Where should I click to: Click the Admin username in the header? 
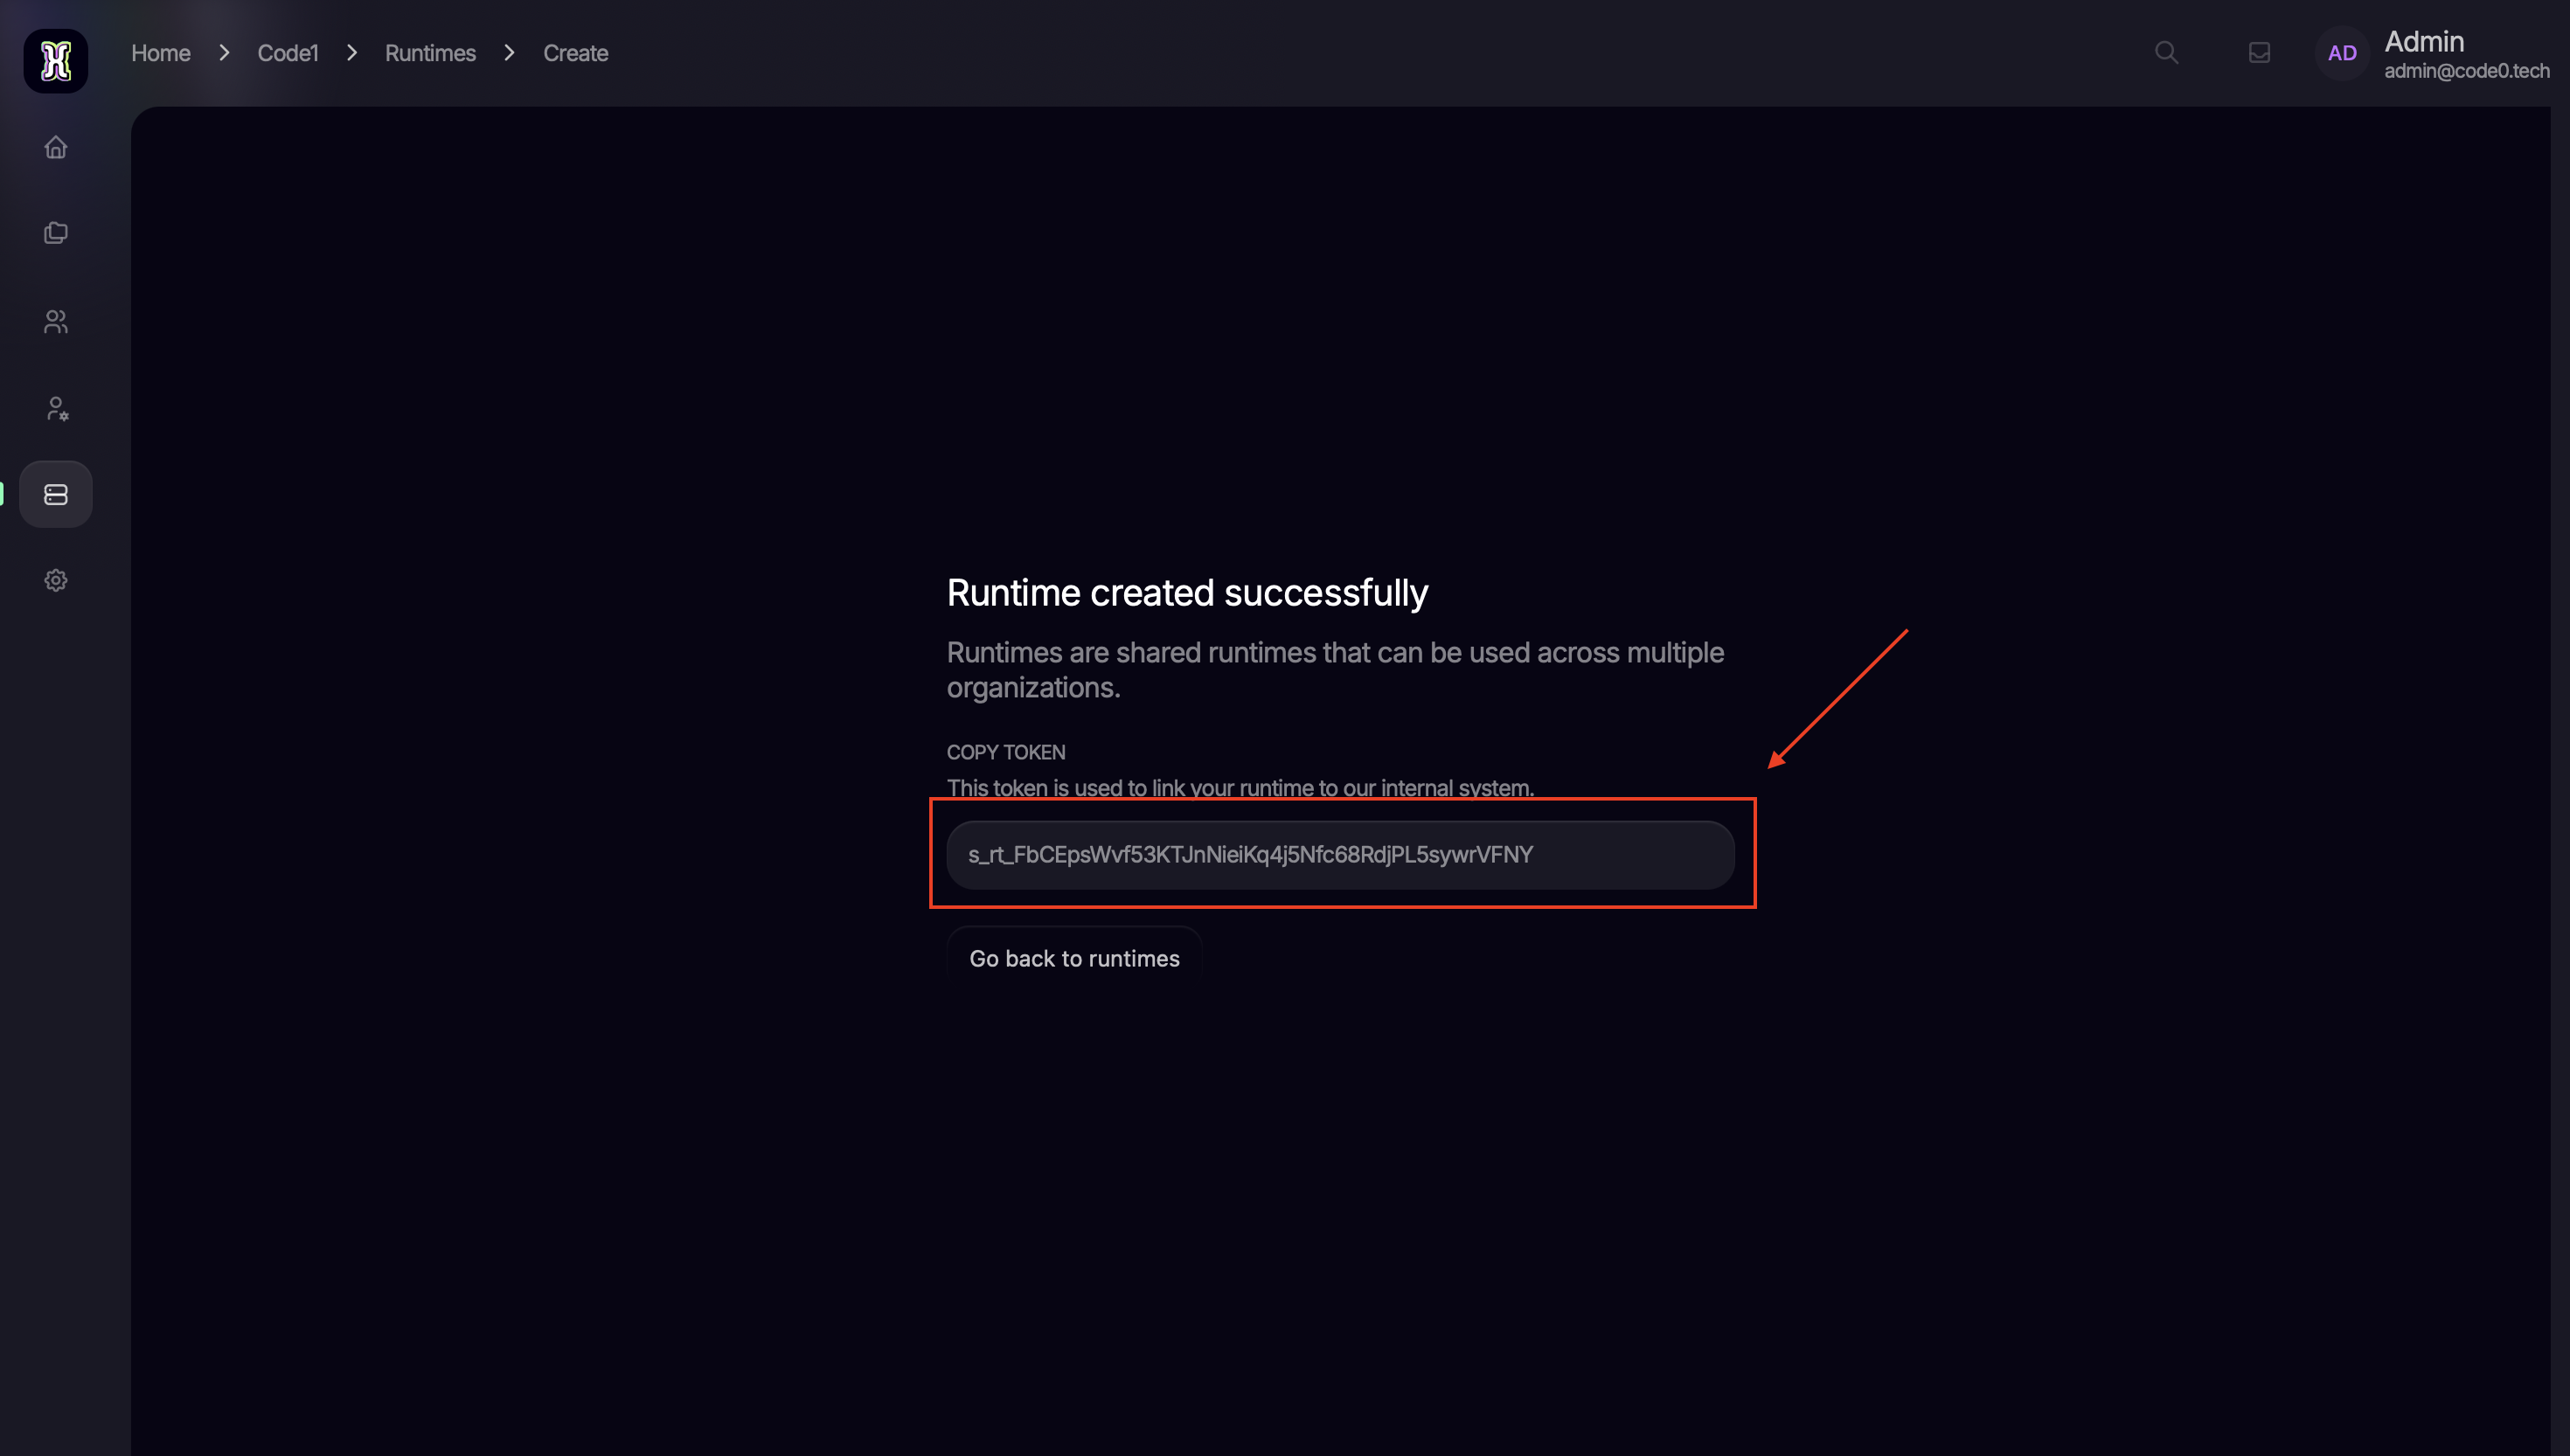pyautogui.click(x=2423, y=41)
